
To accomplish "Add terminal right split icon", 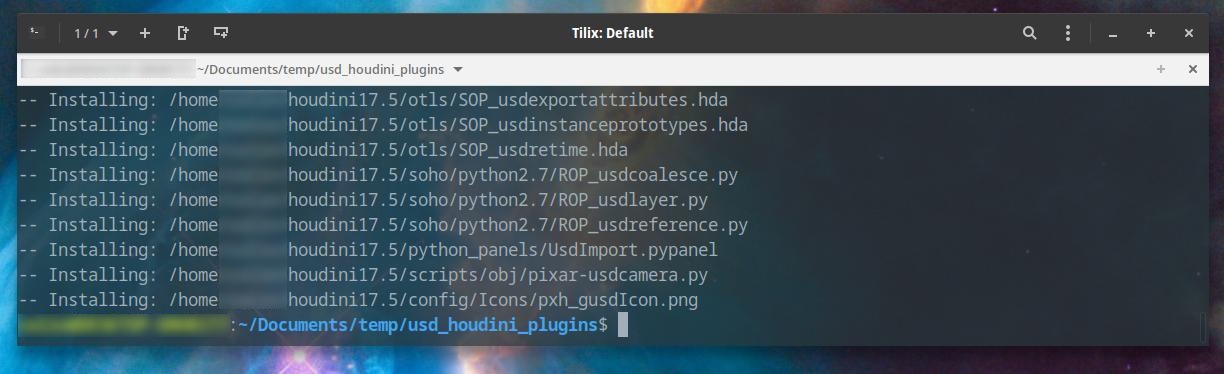I will tap(183, 33).
